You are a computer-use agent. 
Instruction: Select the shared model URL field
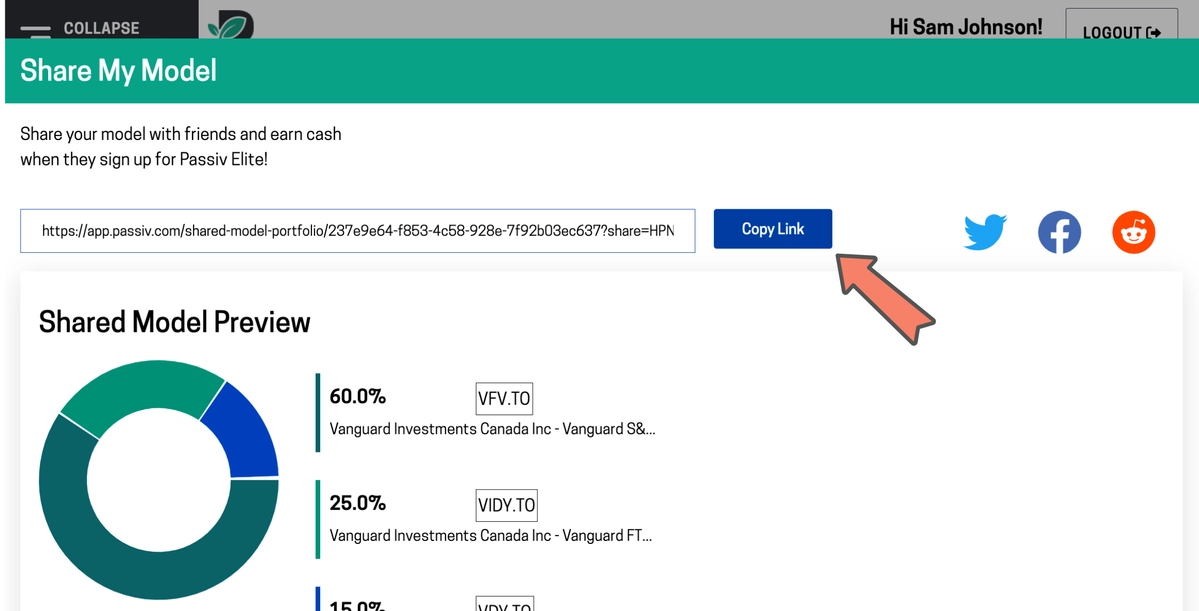click(x=357, y=230)
